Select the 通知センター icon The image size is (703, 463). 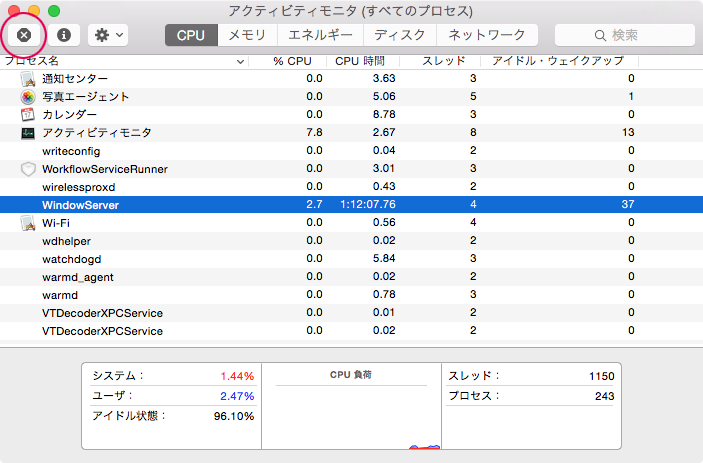click(x=28, y=79)
